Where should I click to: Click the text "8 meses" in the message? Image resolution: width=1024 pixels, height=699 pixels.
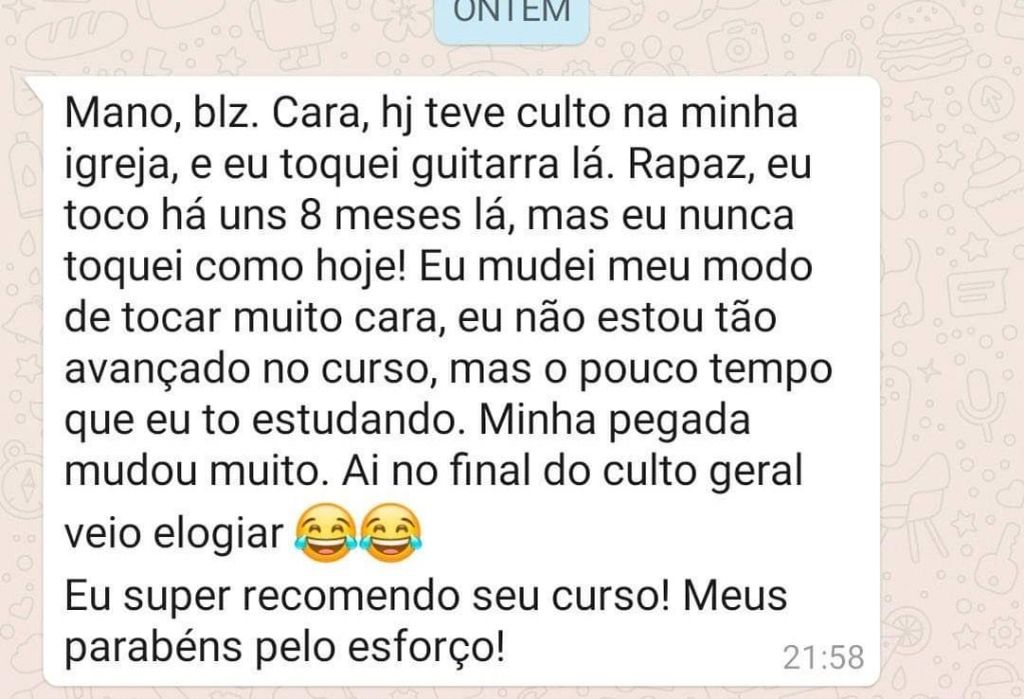(x=380, y=216)
